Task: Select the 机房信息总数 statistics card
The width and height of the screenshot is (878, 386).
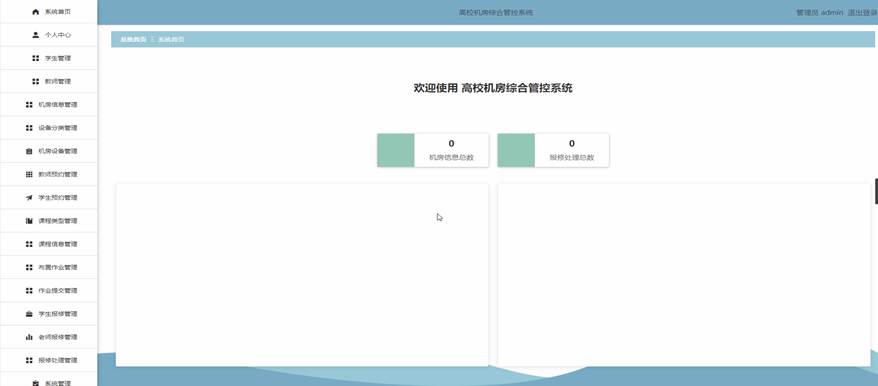Action: coord(433,150)
